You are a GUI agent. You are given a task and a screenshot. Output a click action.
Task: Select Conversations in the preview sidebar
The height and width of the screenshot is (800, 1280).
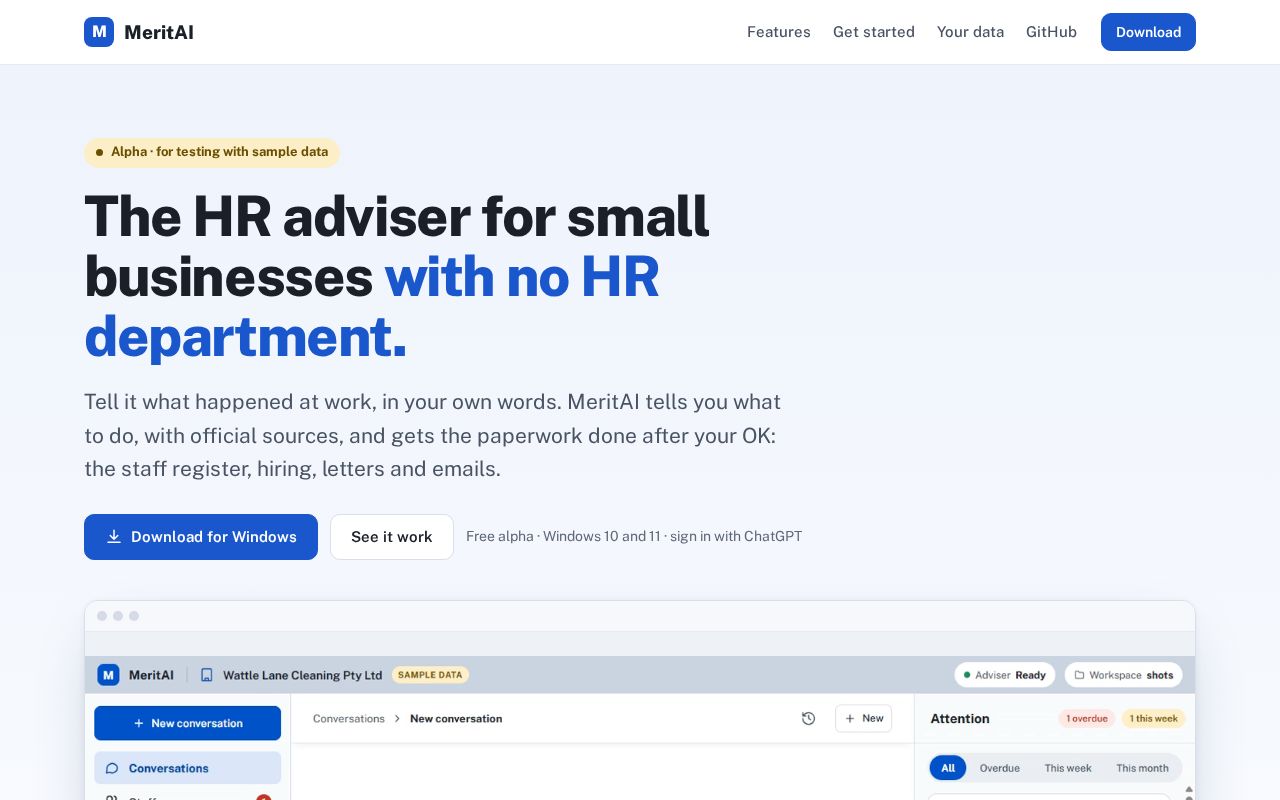click(x=187, y=768)
